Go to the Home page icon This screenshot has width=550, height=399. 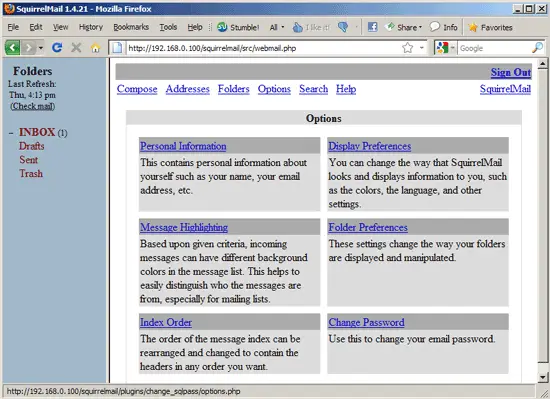coord(95,48)
